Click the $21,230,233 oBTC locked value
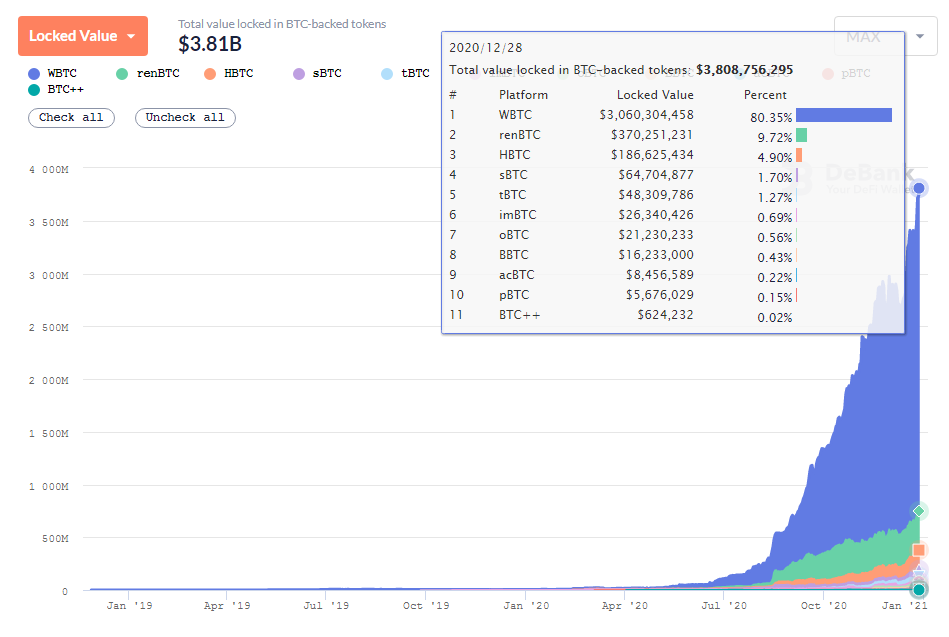949x637 pixels. (x=656, y=235)
